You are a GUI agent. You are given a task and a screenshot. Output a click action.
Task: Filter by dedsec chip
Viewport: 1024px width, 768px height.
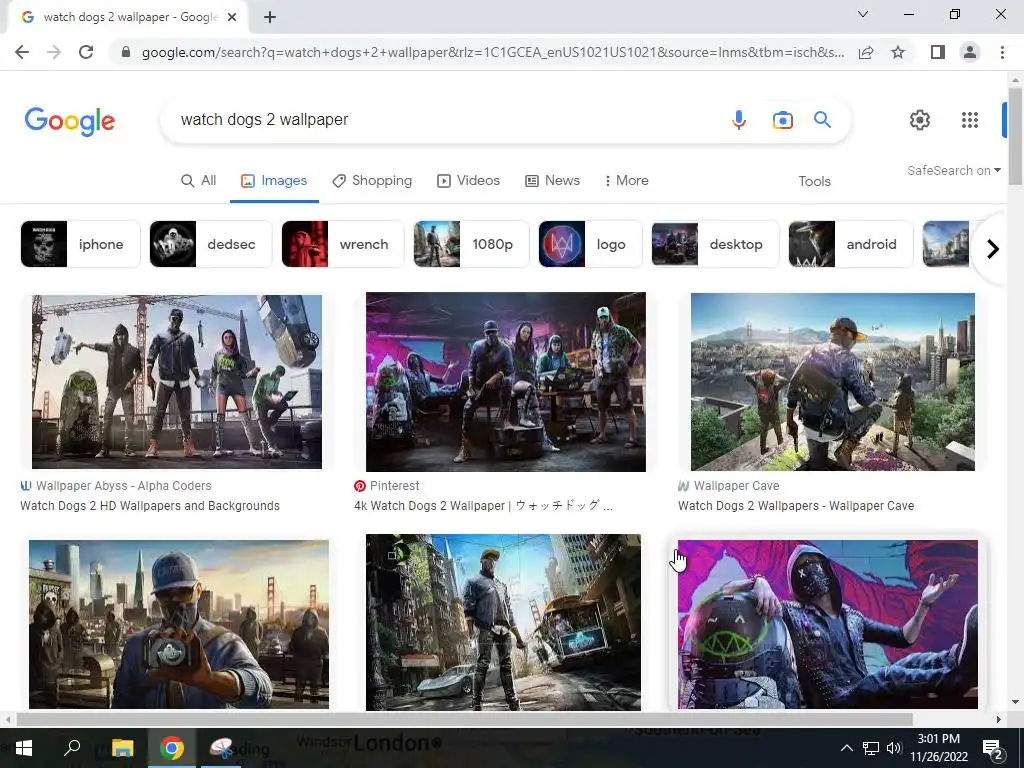tap(210, 244)
